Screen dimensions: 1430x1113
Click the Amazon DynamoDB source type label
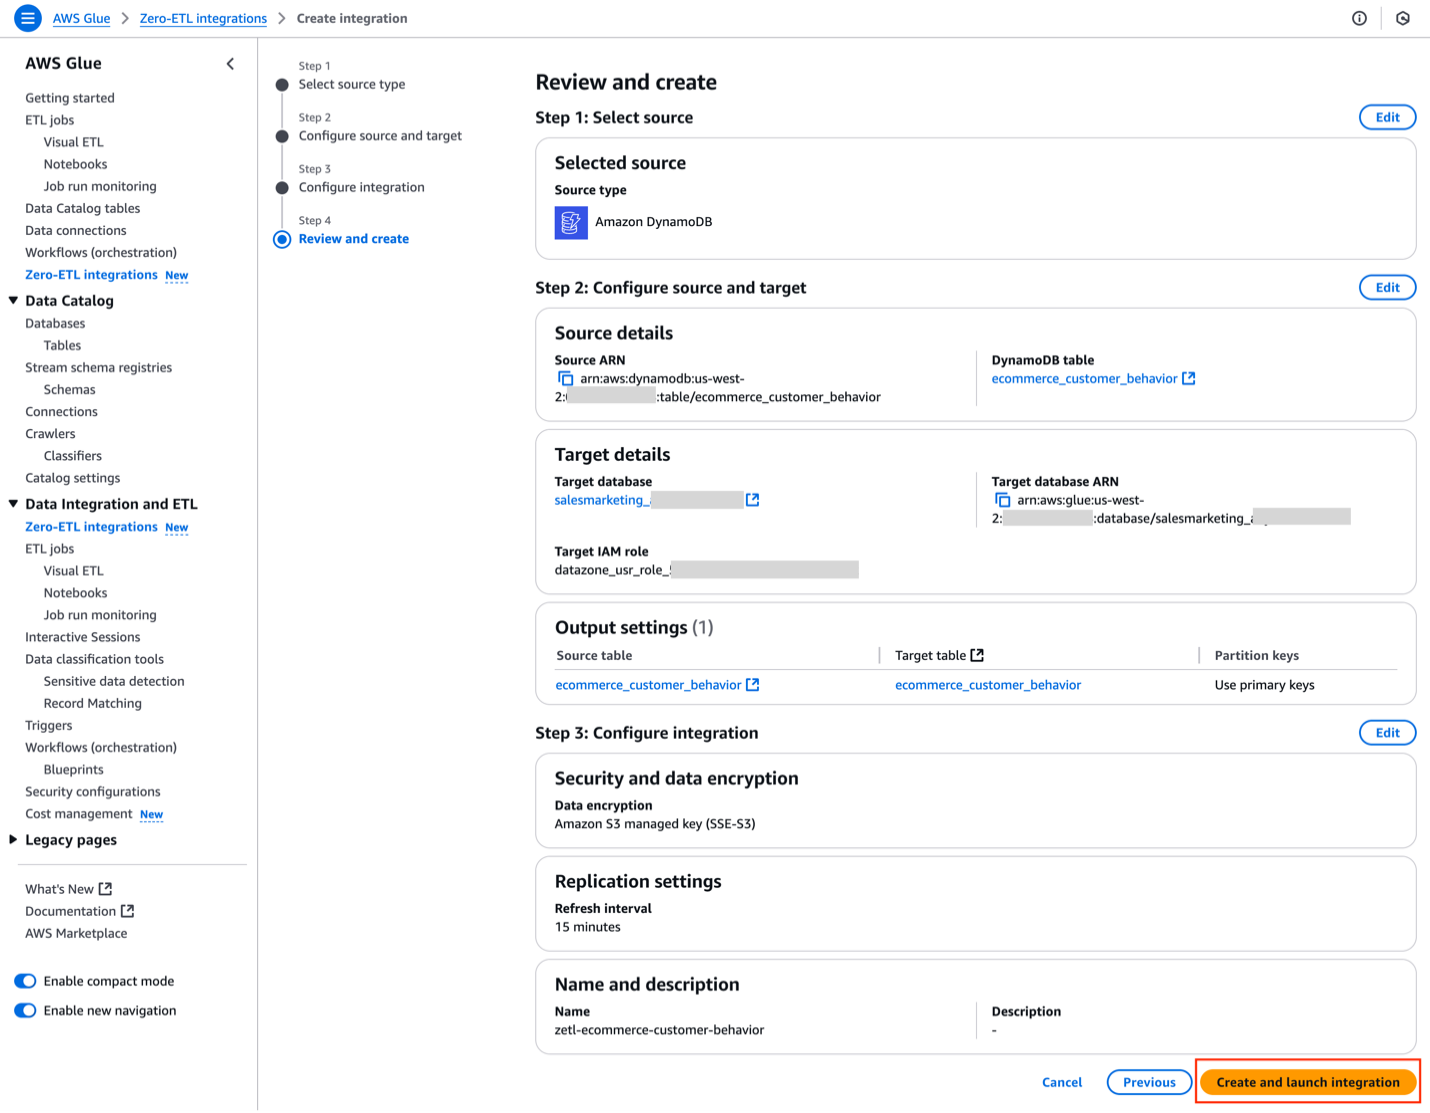click(654, 222)
